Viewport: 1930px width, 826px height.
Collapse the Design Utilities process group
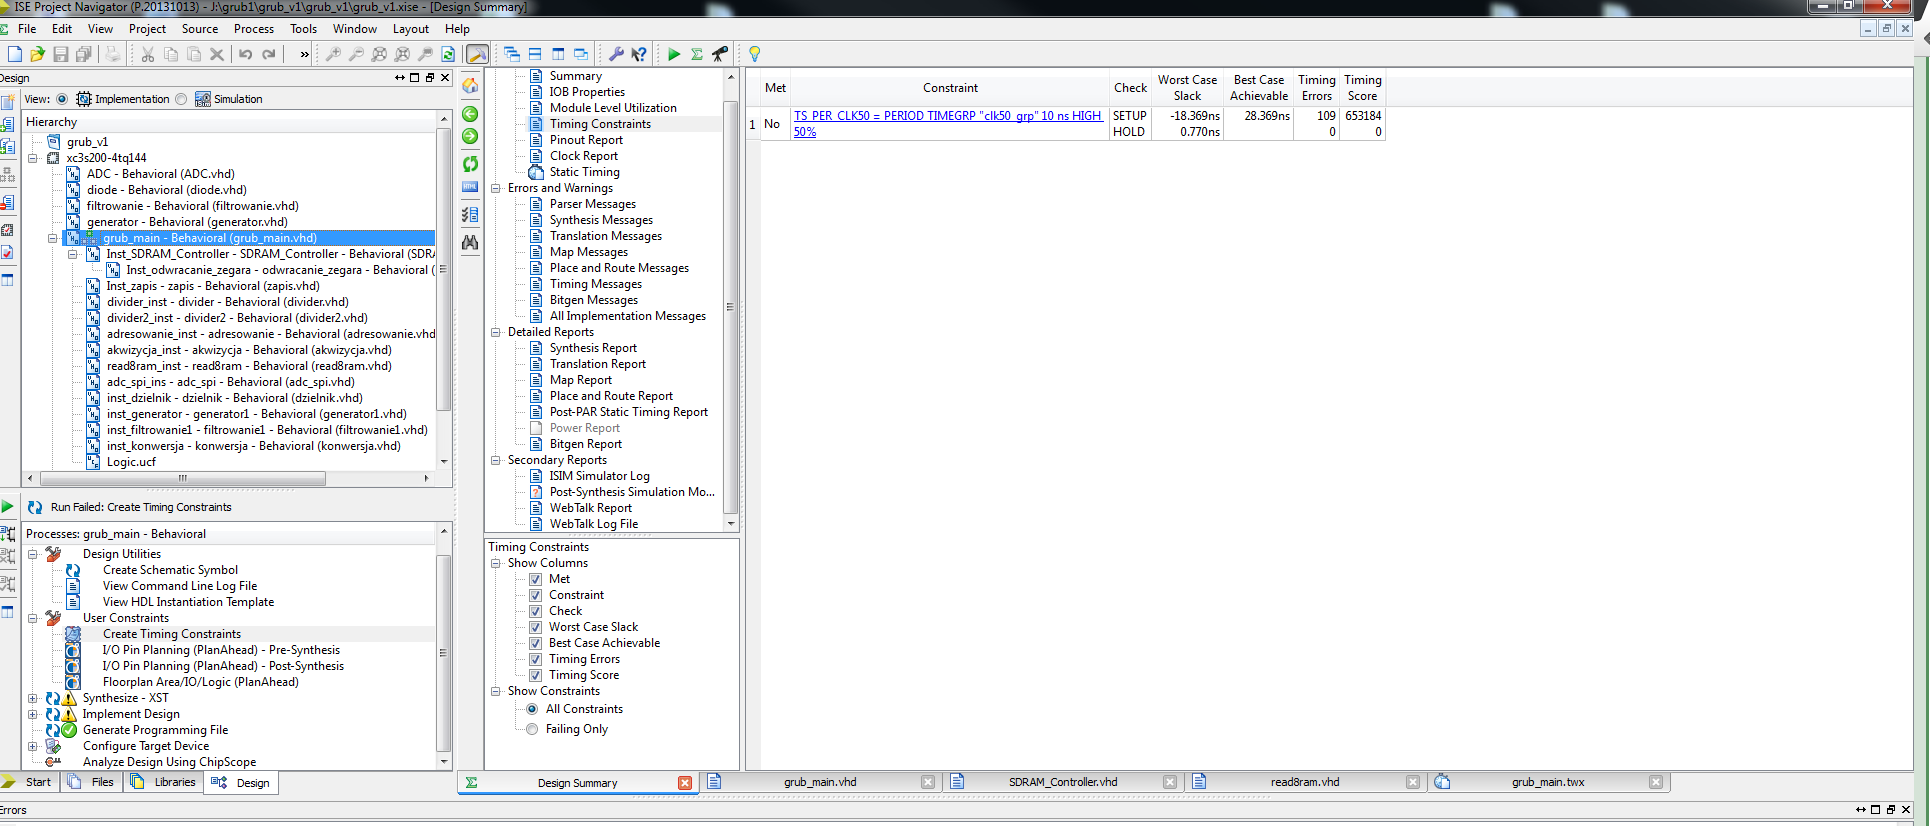pos(33,554)
